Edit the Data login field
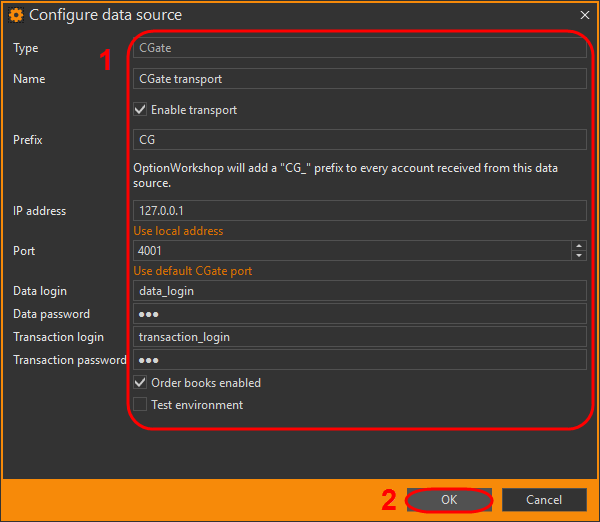This screenshot has width=600, height=522. pyautogui.click(x=359, y=291)
